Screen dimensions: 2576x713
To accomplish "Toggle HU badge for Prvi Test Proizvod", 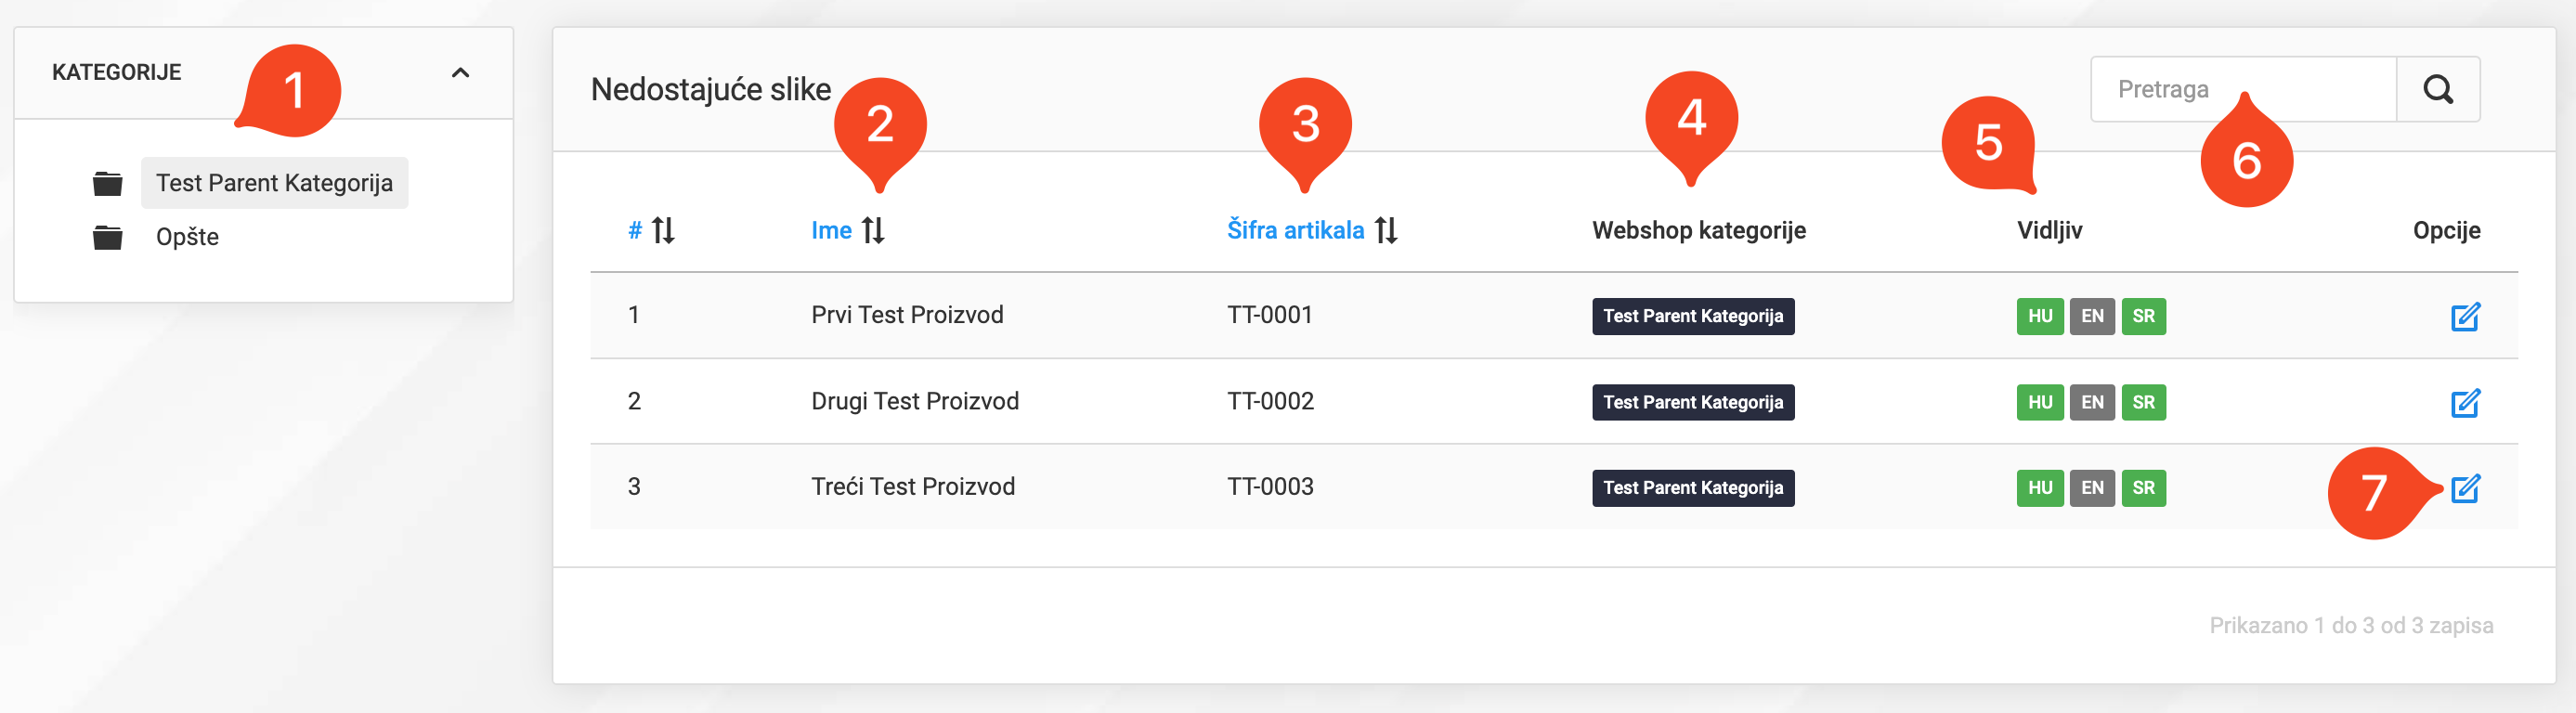I will pyautogui.click(x=2039, y=317).
